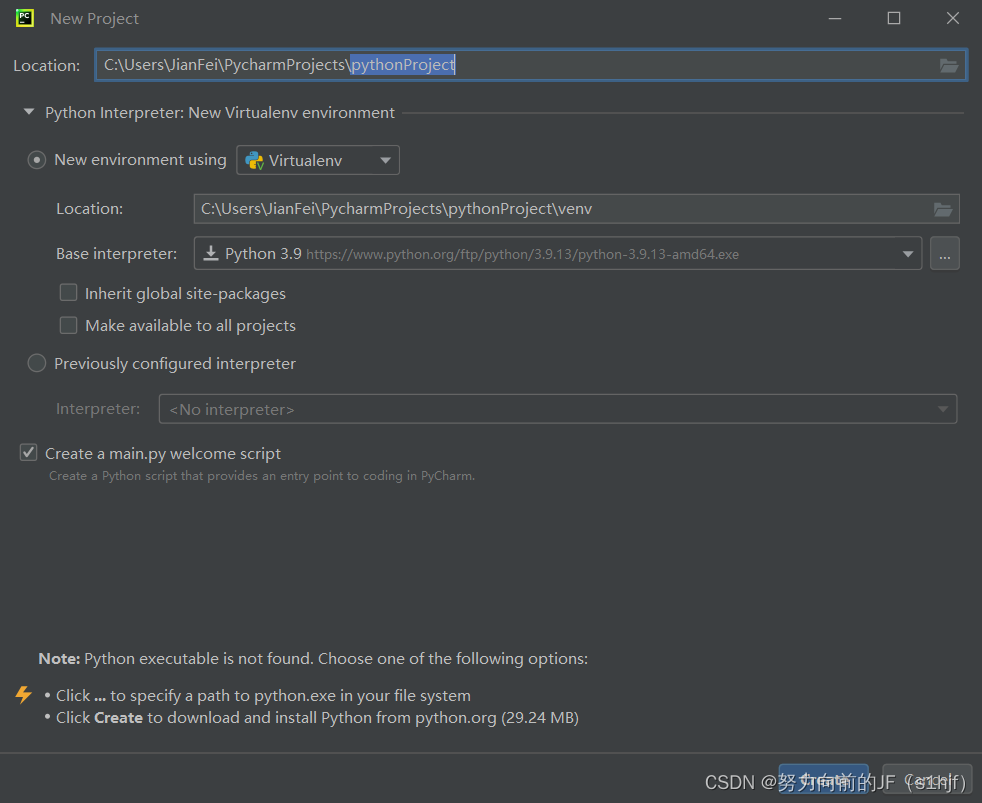Select Previously configured interpreter option
This screenshot has height=803, width=982.
[x=37, y=363]
